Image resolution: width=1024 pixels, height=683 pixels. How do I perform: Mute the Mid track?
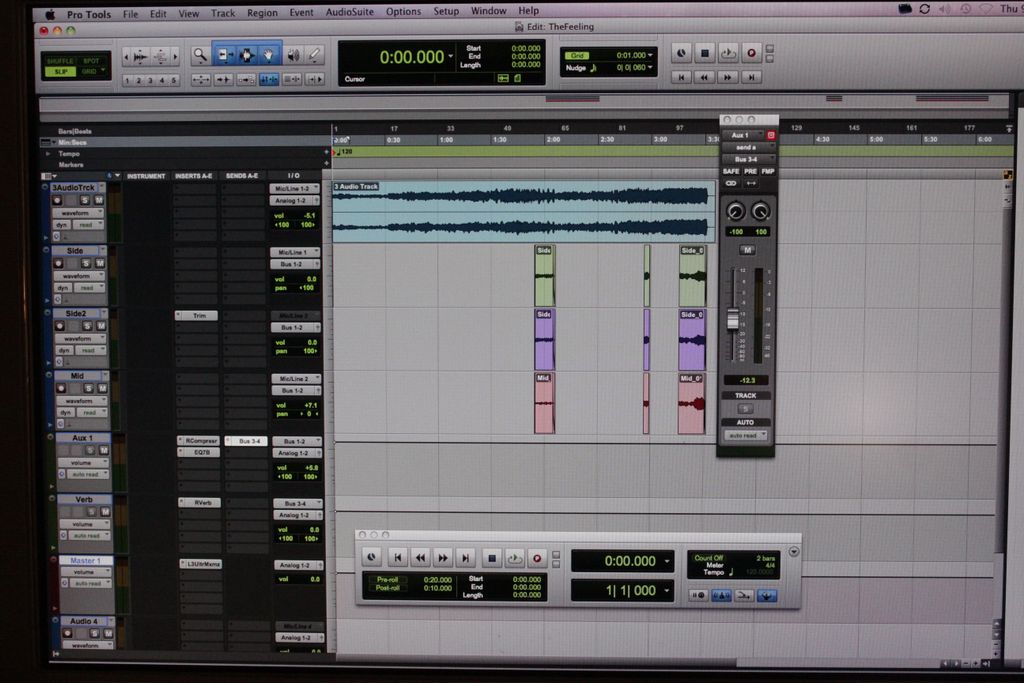pos(102,389)
